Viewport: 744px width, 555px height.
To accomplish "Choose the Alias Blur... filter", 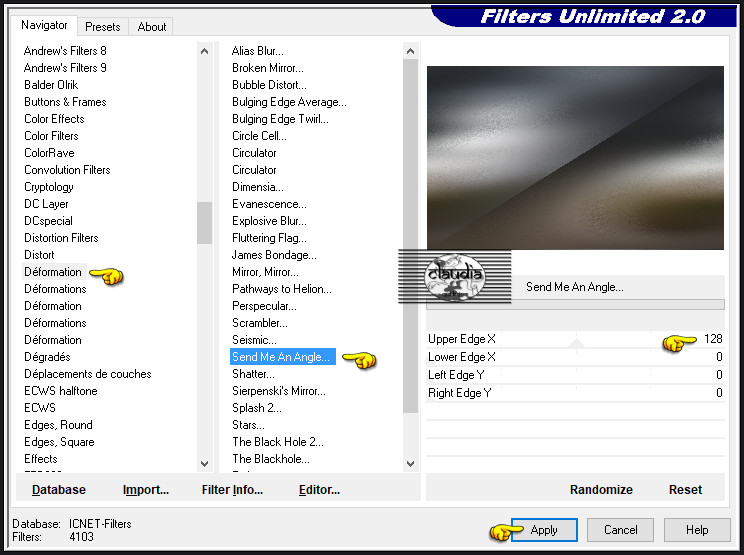I will click(x=258, y=51).
